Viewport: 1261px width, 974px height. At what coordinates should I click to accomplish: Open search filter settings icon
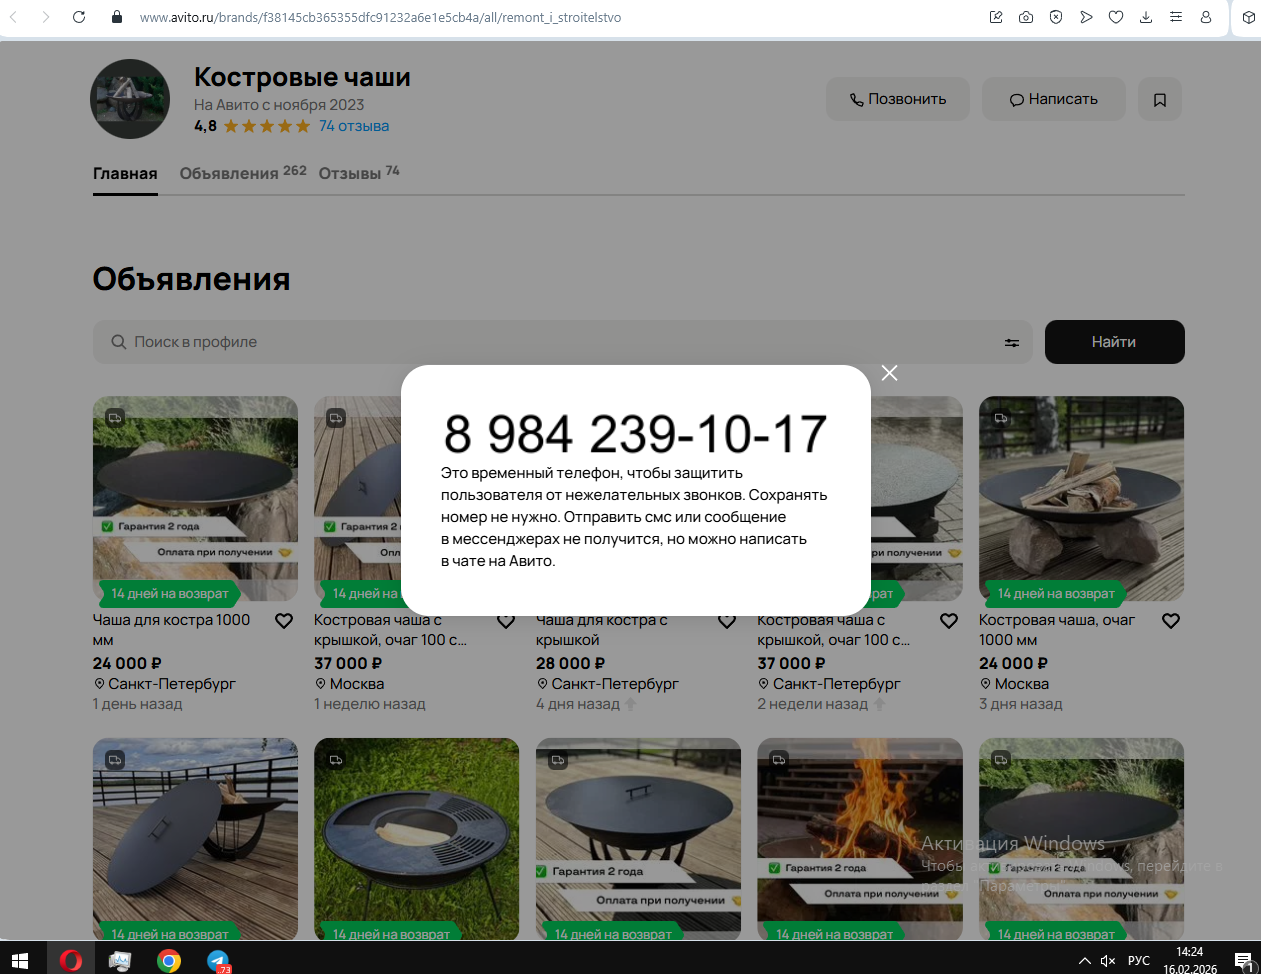pyautogui.click(x=1012, y=342)
